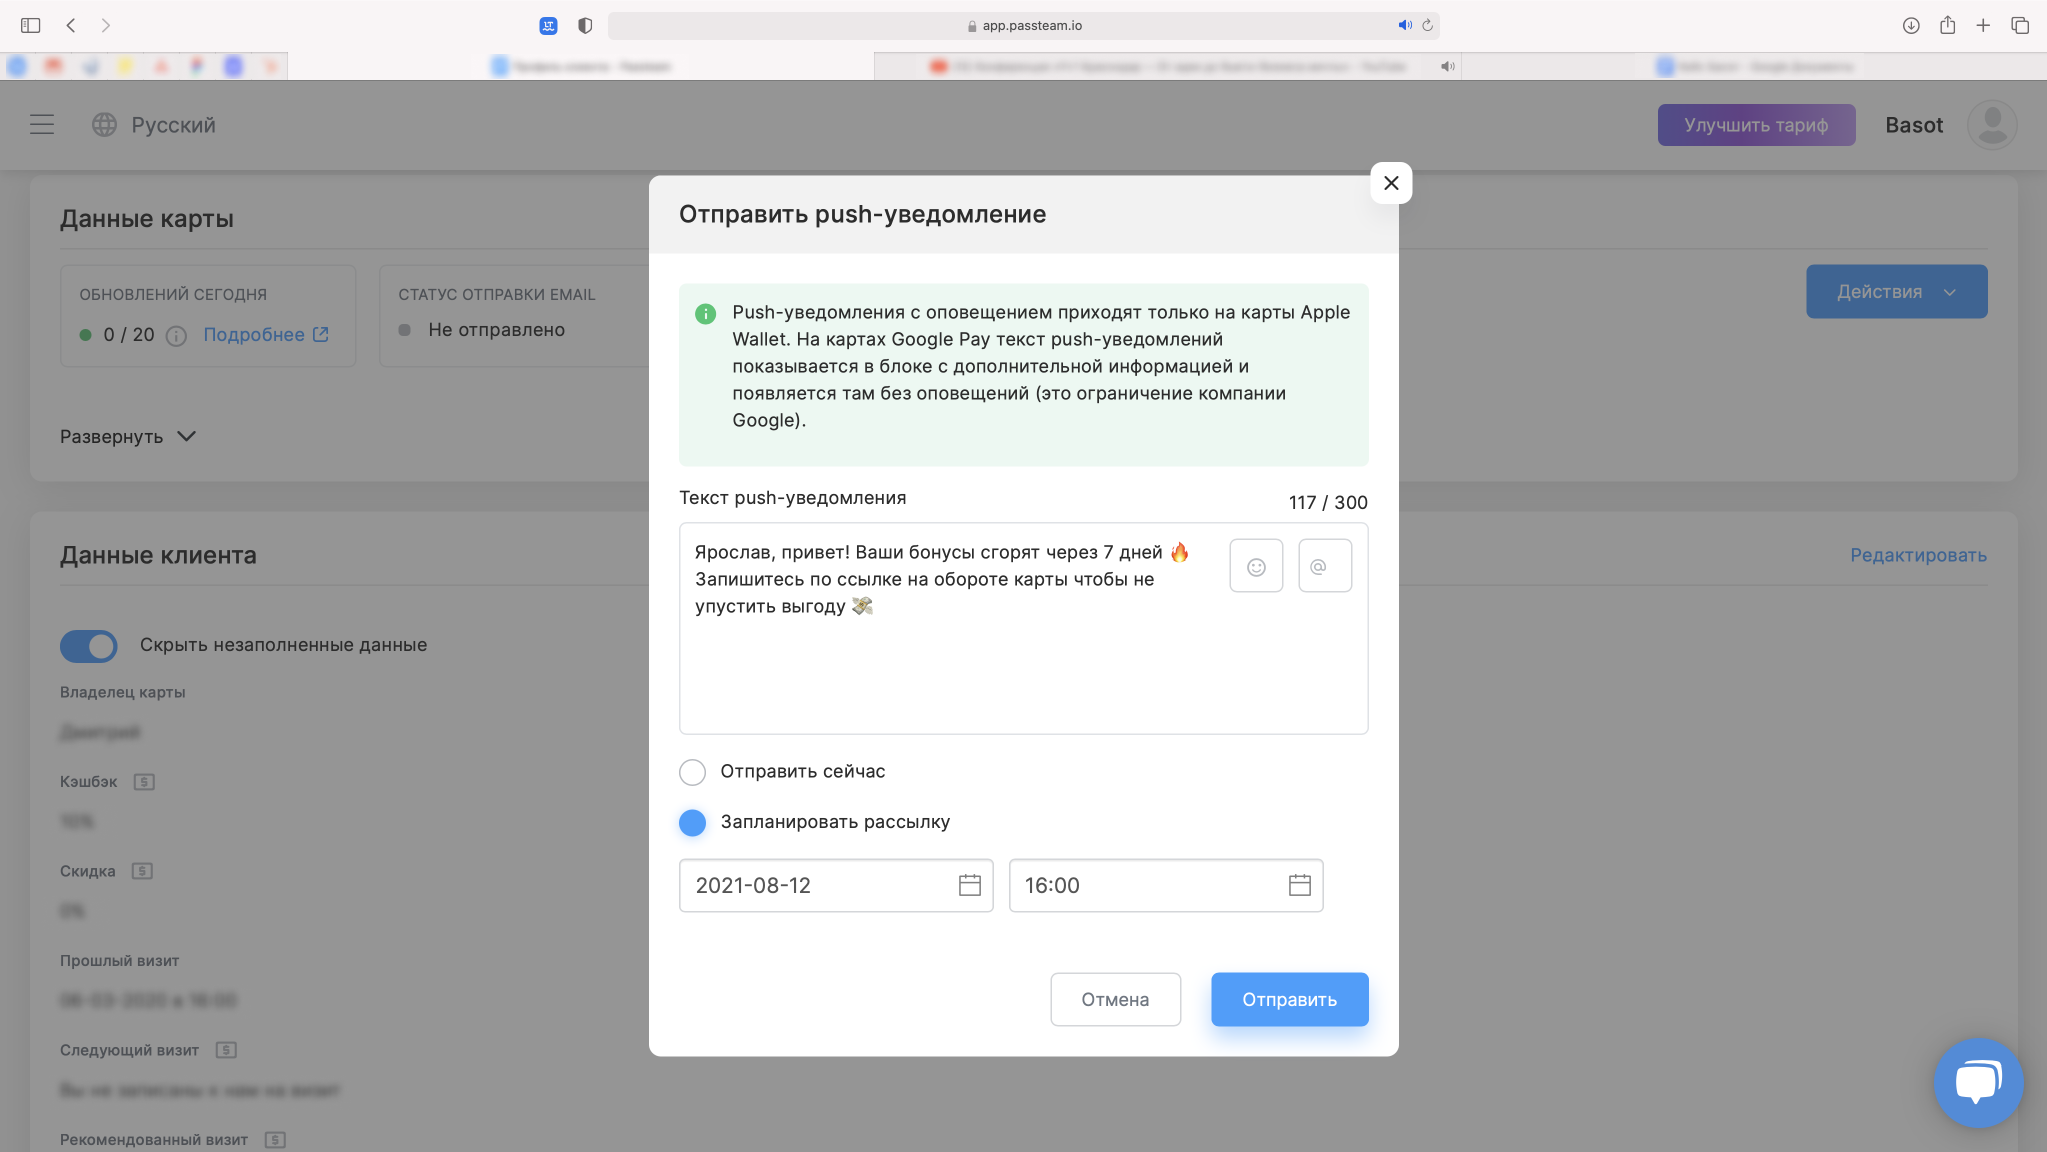Select the "Запланировать рассылку" radio option
The height and width of the screenshot is (1152, 2047).
click(x=692, y=823)
